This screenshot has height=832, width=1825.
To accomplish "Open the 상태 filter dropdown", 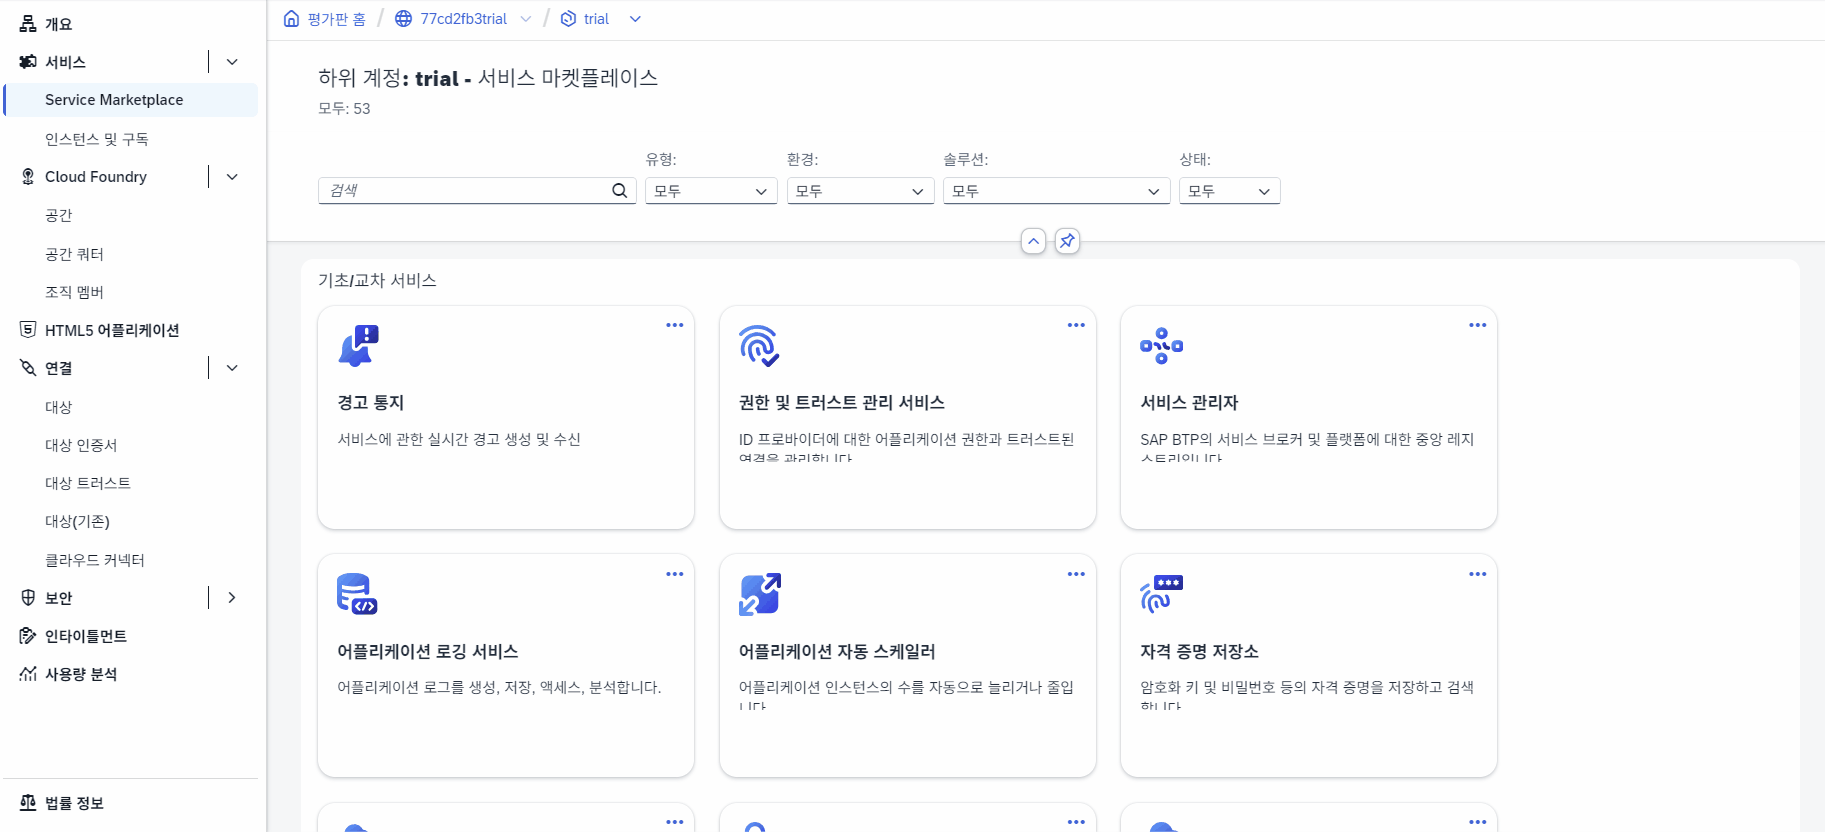I will (x=1229, y=191).
